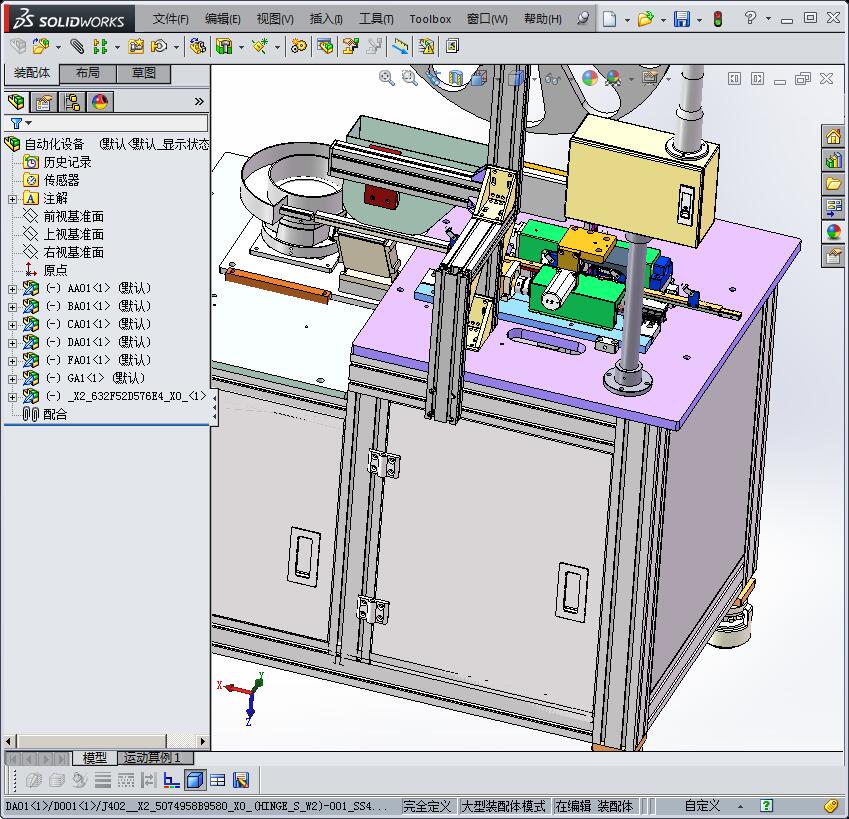Switch to the 布局 tab
The image size is (849, 819).
pyautogui.click(x=88, y=73)
